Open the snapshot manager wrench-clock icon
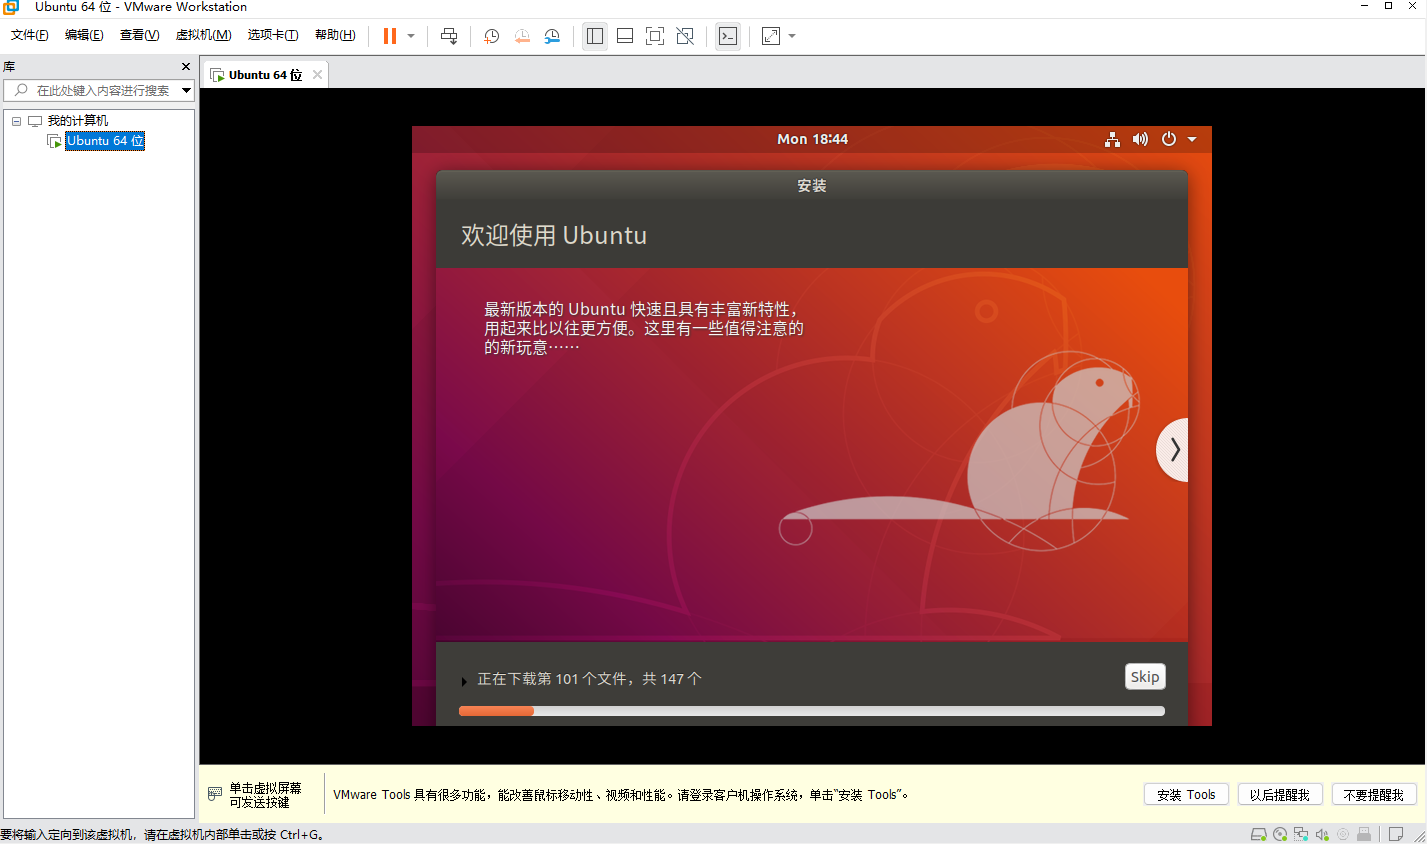This screenshot has height=844, width=1427. tap(552, 36)
